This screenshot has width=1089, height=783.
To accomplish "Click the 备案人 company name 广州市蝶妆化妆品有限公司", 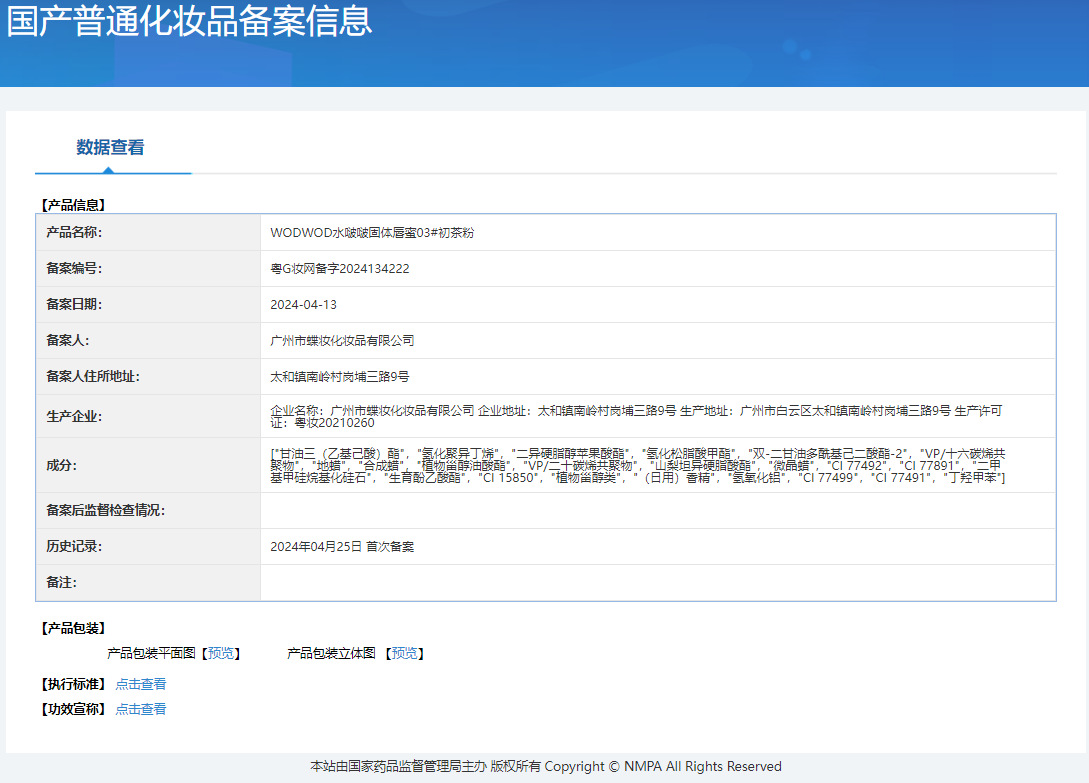I will pos(342,340).
